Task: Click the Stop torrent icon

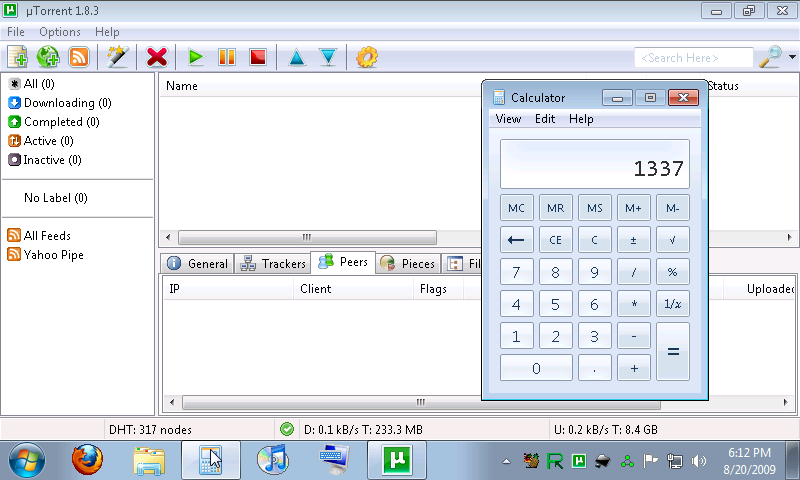Action: [x=257, y=57]
